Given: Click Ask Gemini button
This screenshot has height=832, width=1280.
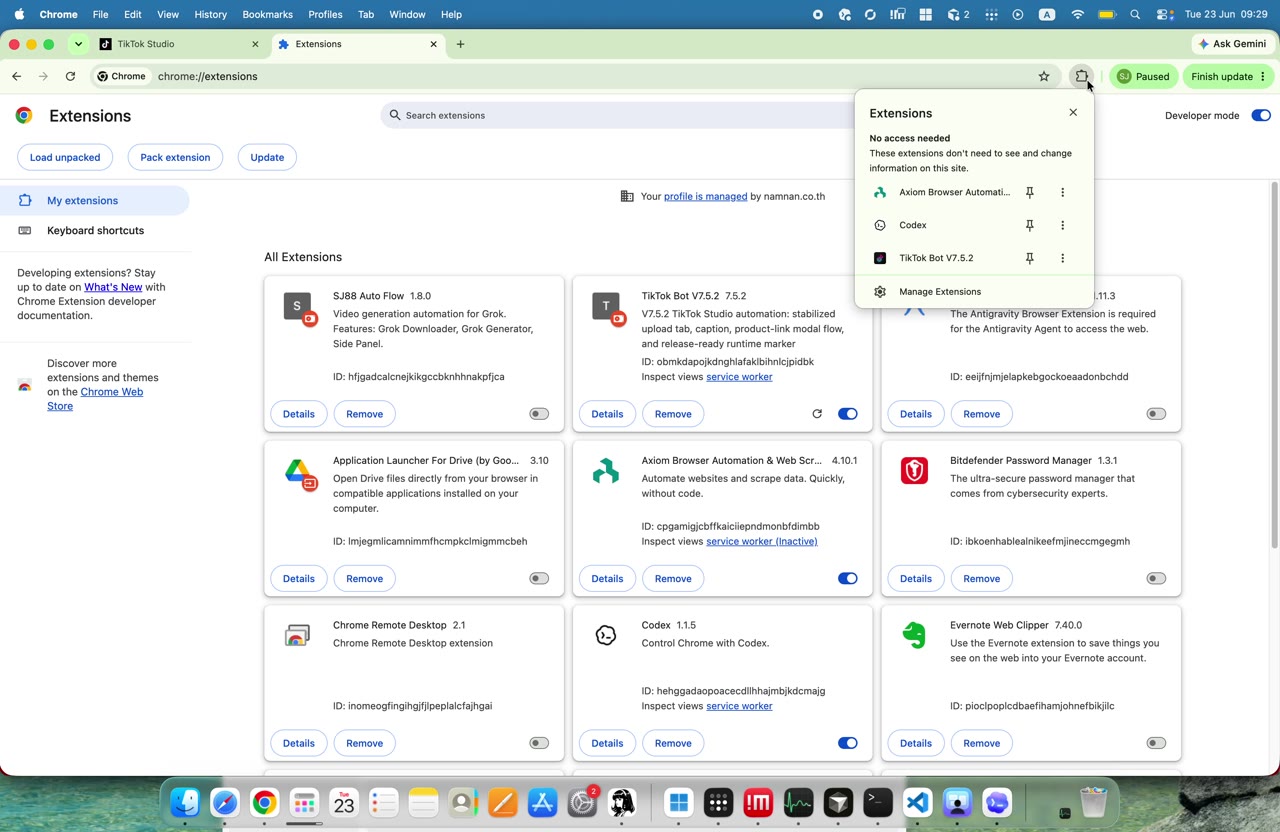Looking at the screenshot, I should tap(1231, 44).
